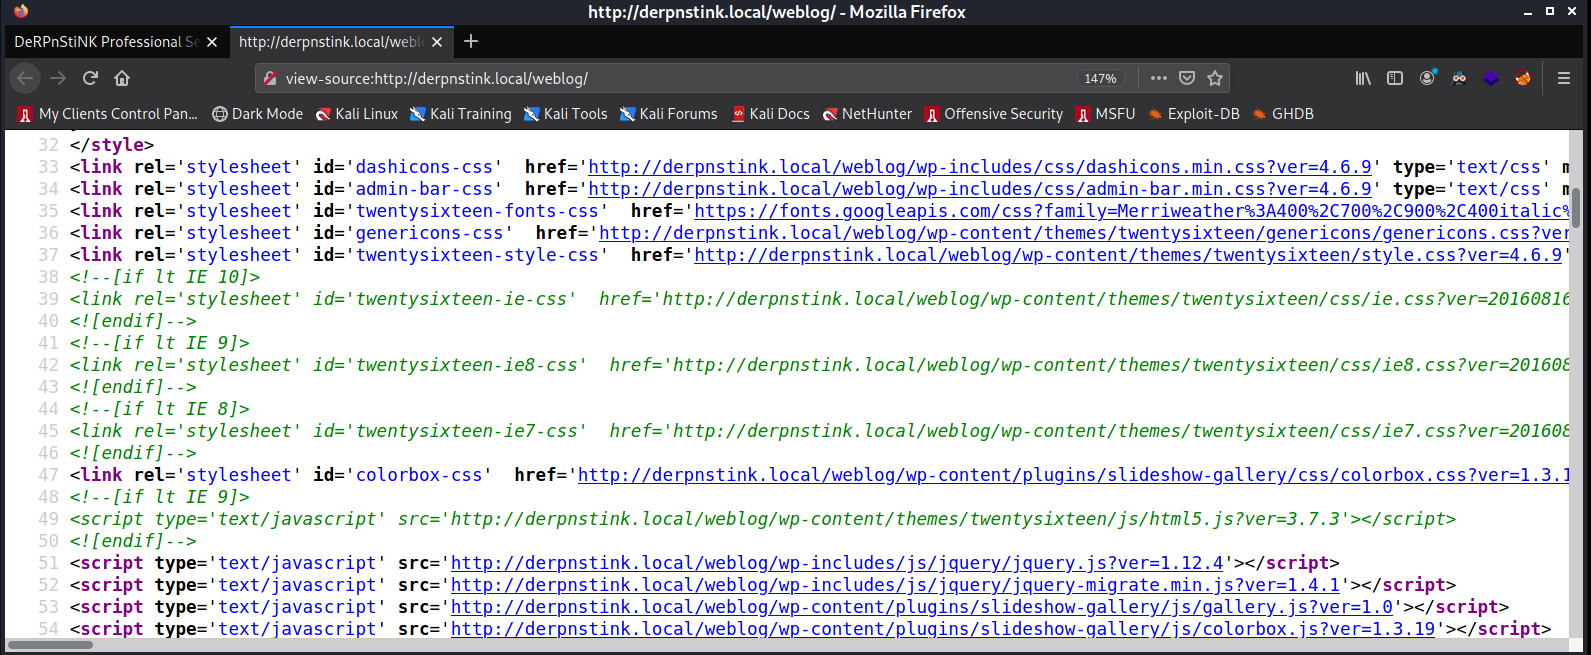Open the page actions three-dots menu
The height and width of the screenshot is (655, 1591).
click(1158, 78)
